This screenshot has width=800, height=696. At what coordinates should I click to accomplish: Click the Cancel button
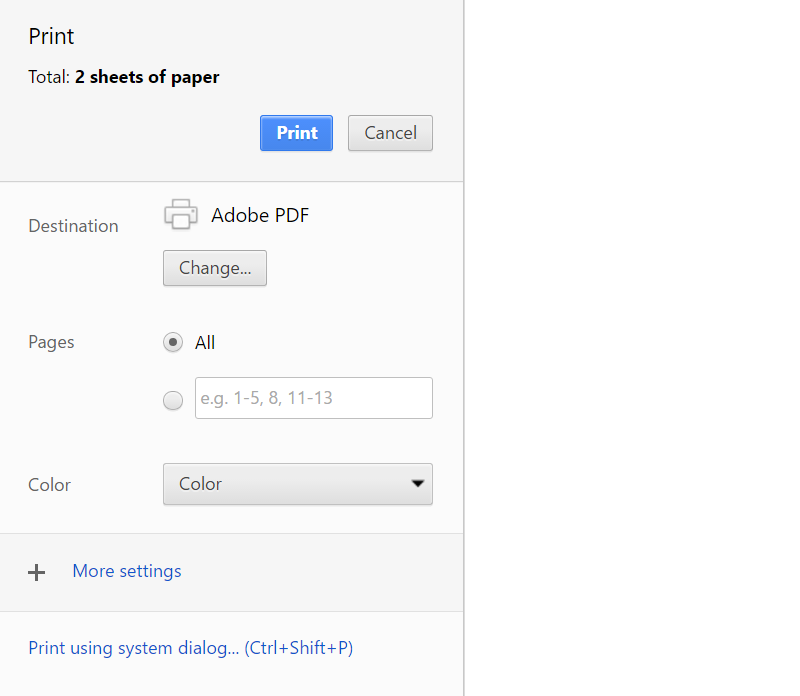point(389,132)
